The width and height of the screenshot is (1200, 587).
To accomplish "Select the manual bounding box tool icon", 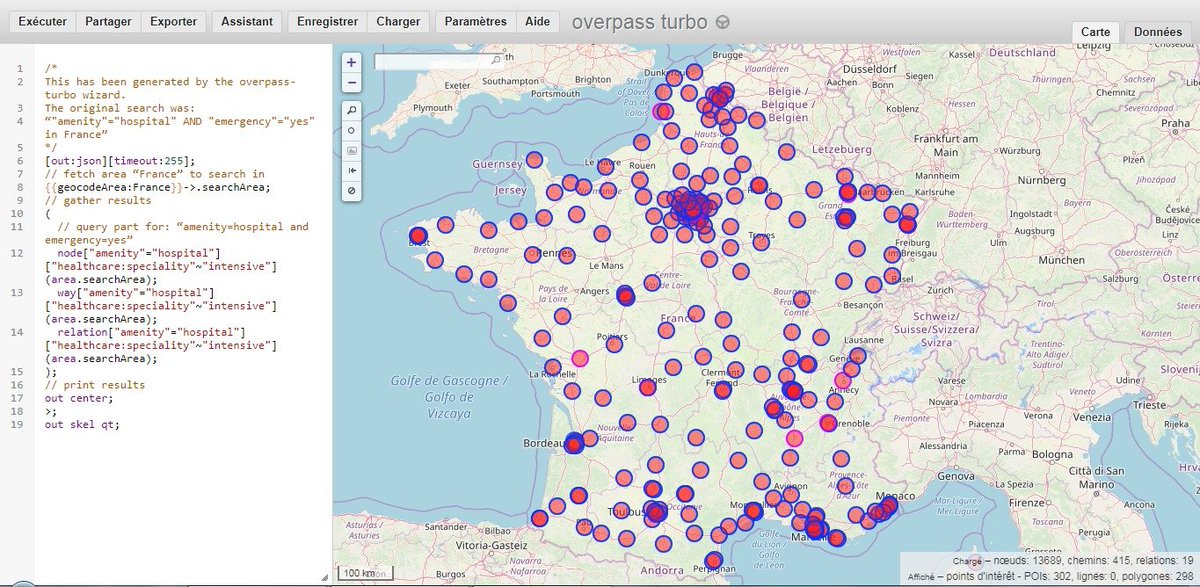I will coord(351,150).
